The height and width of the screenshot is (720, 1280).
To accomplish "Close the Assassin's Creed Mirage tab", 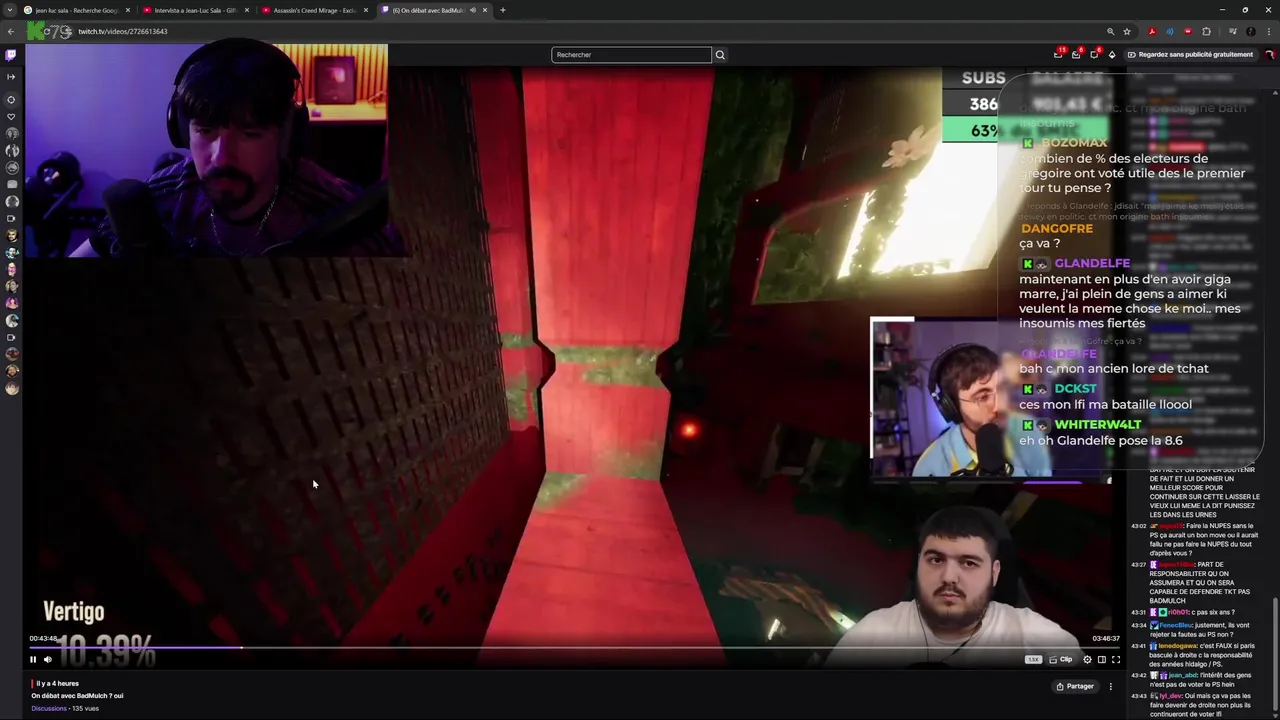I will 366,10.
